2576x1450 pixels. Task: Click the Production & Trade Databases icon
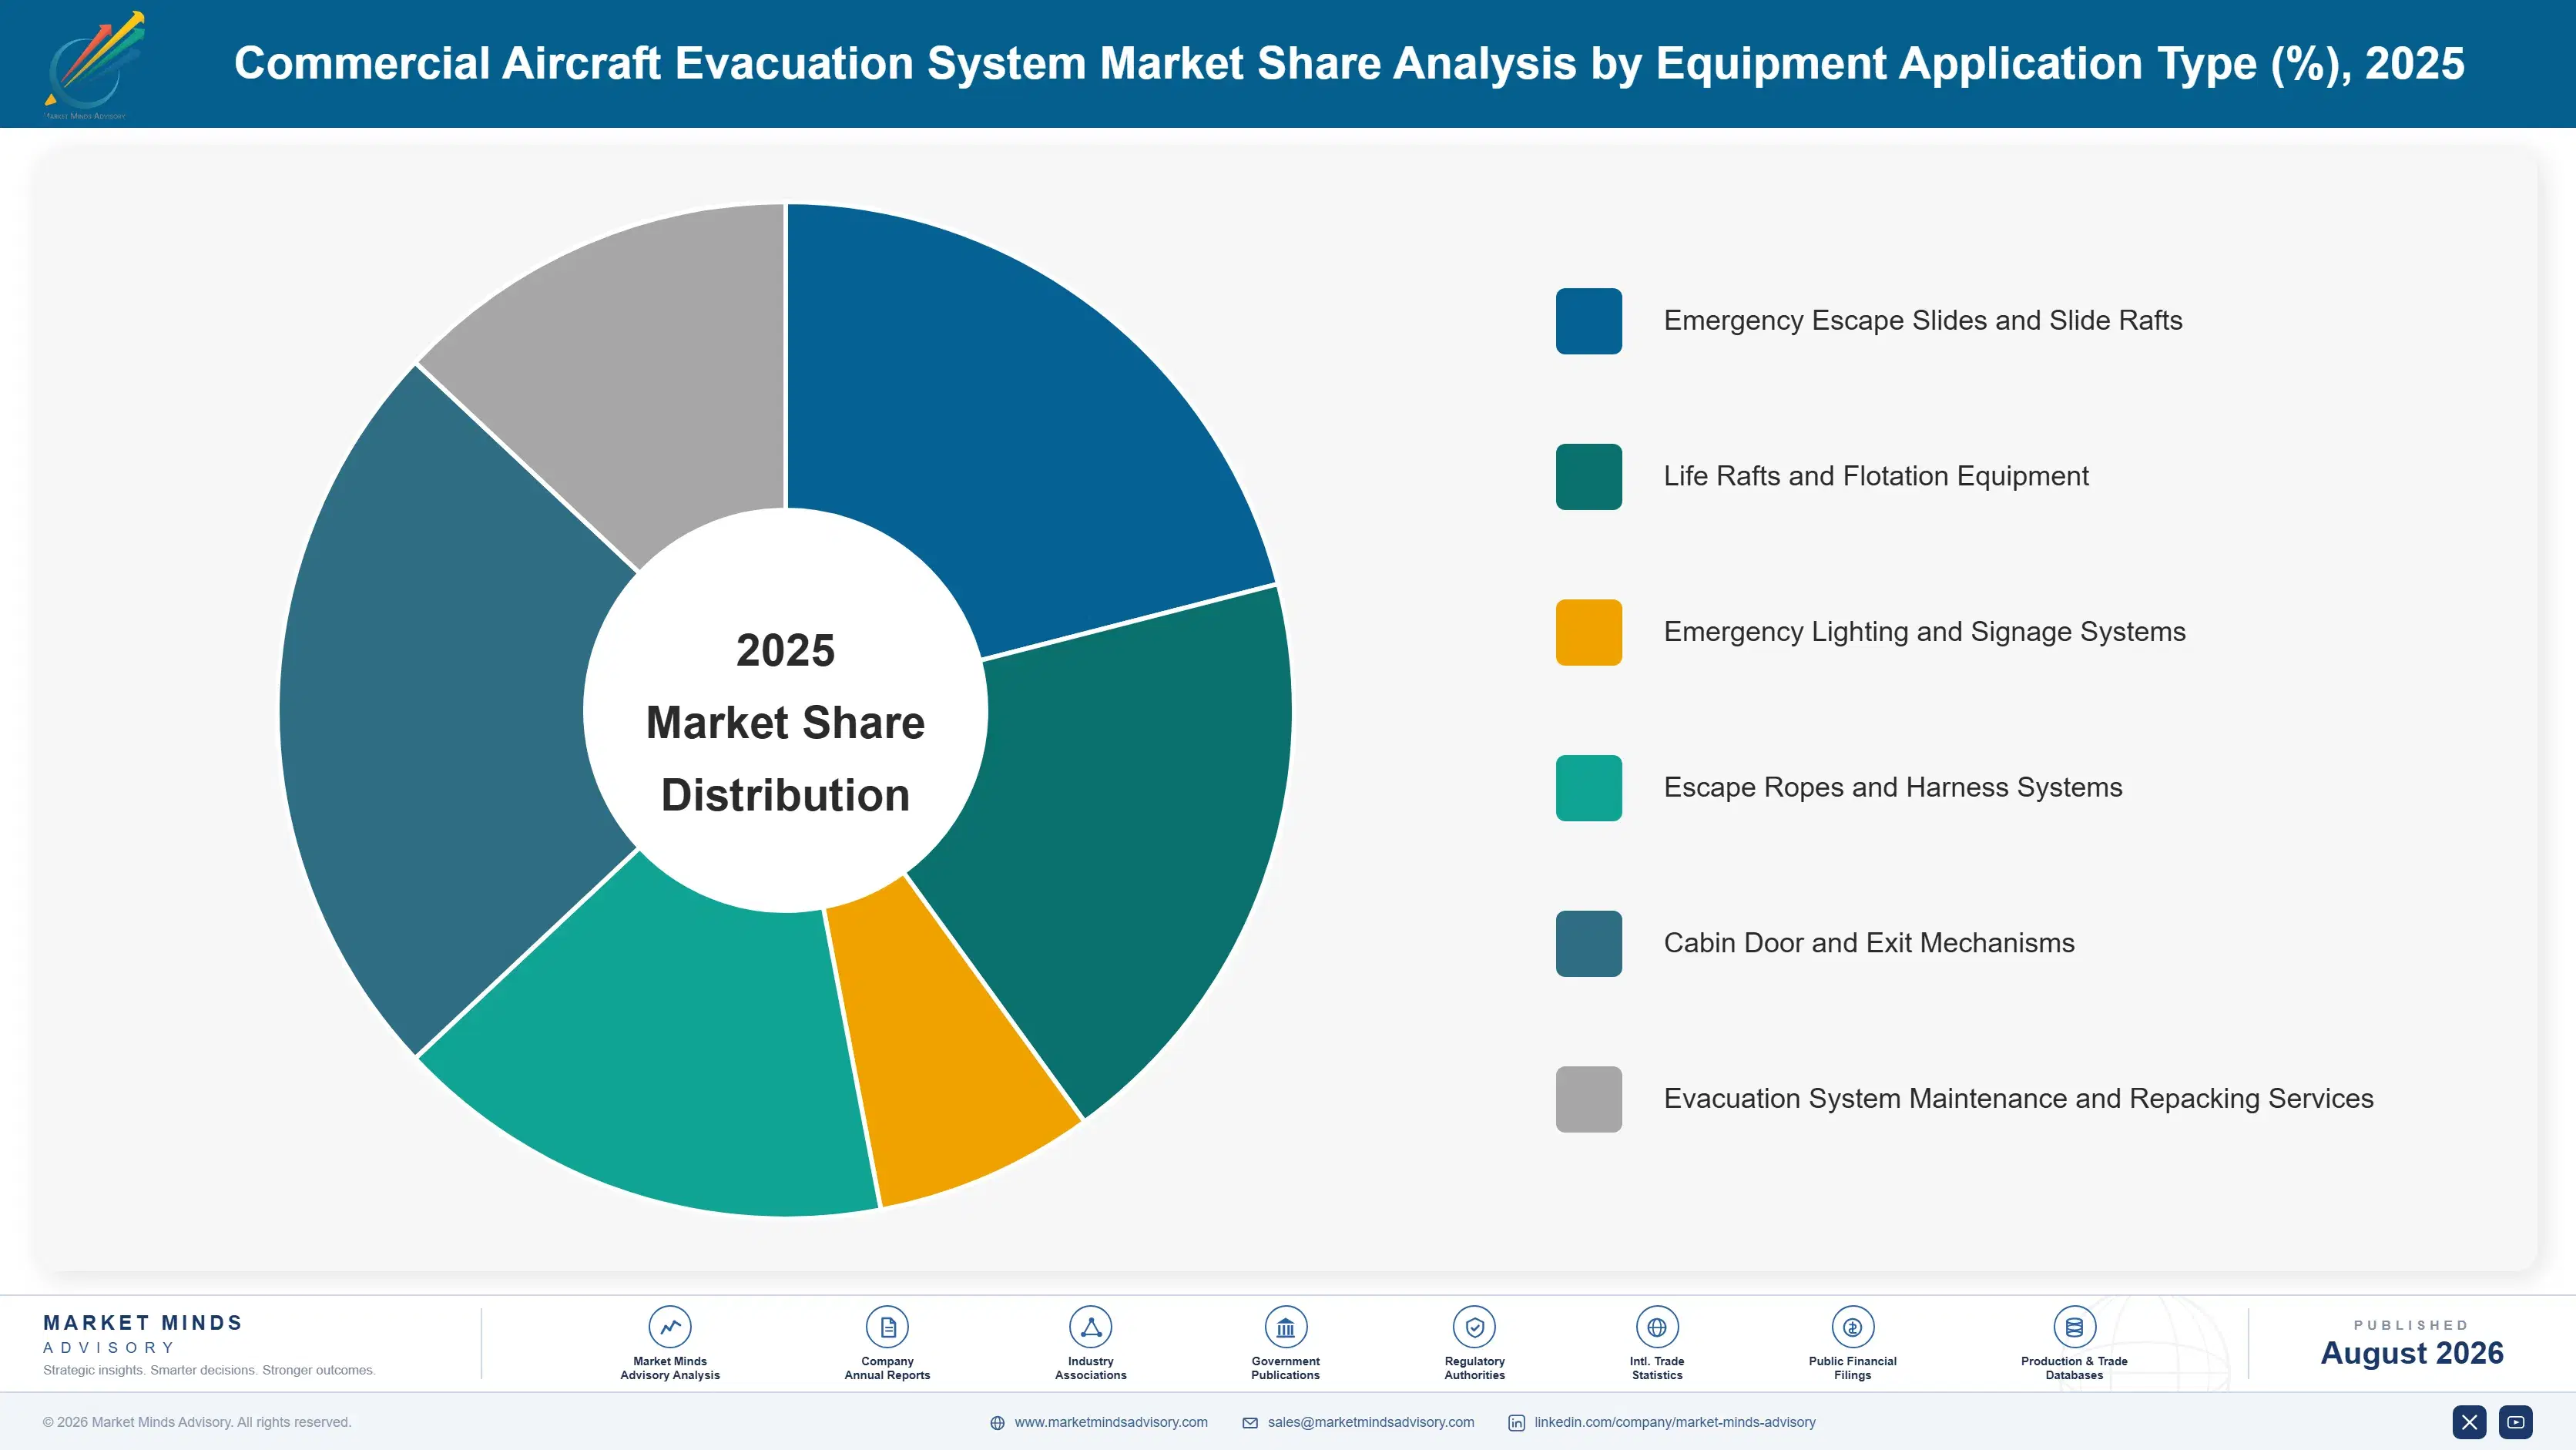[x=2074, y=1327]
